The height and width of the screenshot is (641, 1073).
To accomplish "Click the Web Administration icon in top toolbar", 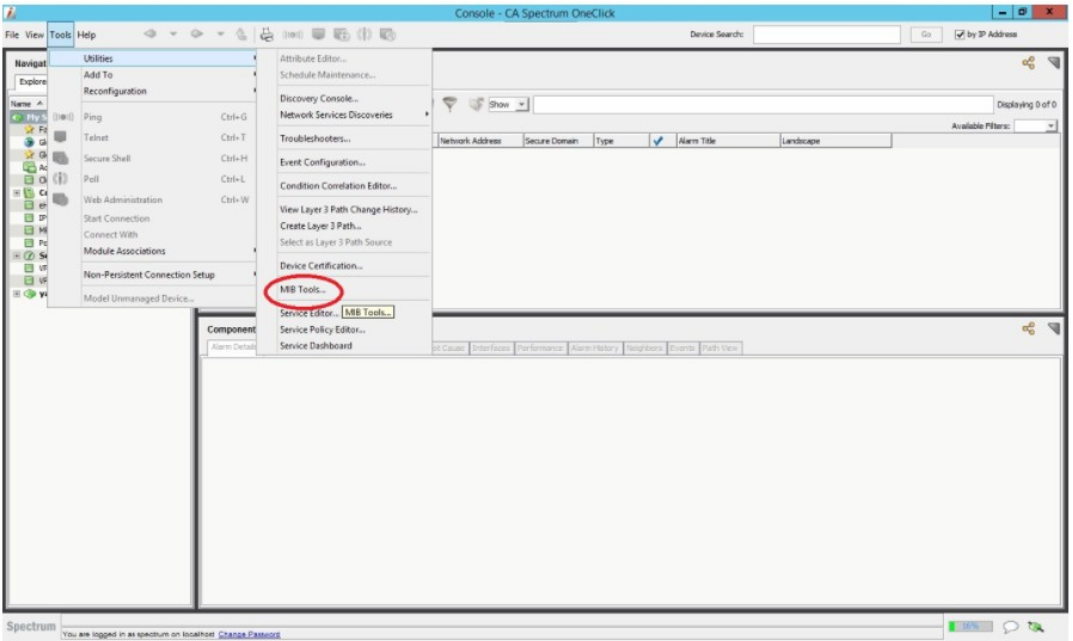I will coord(388,34).
